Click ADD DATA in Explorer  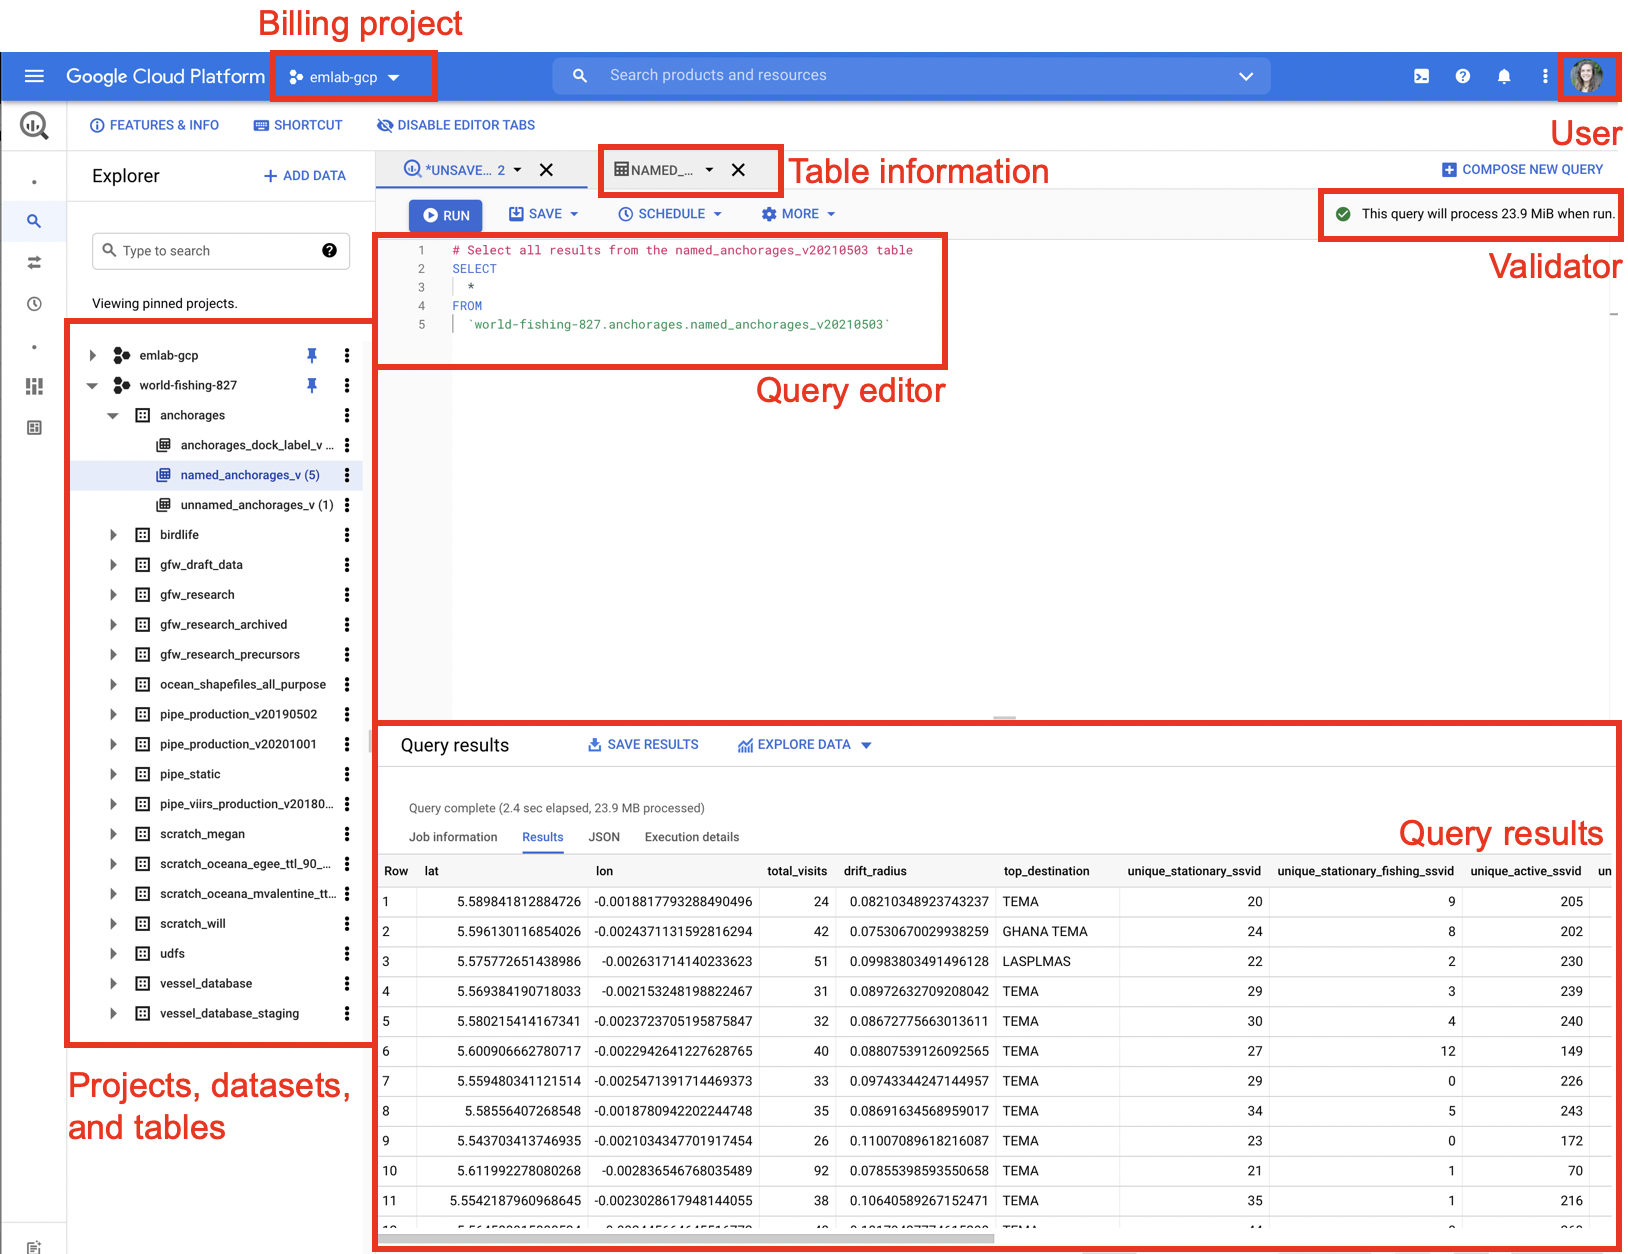(x=305, y=176)
